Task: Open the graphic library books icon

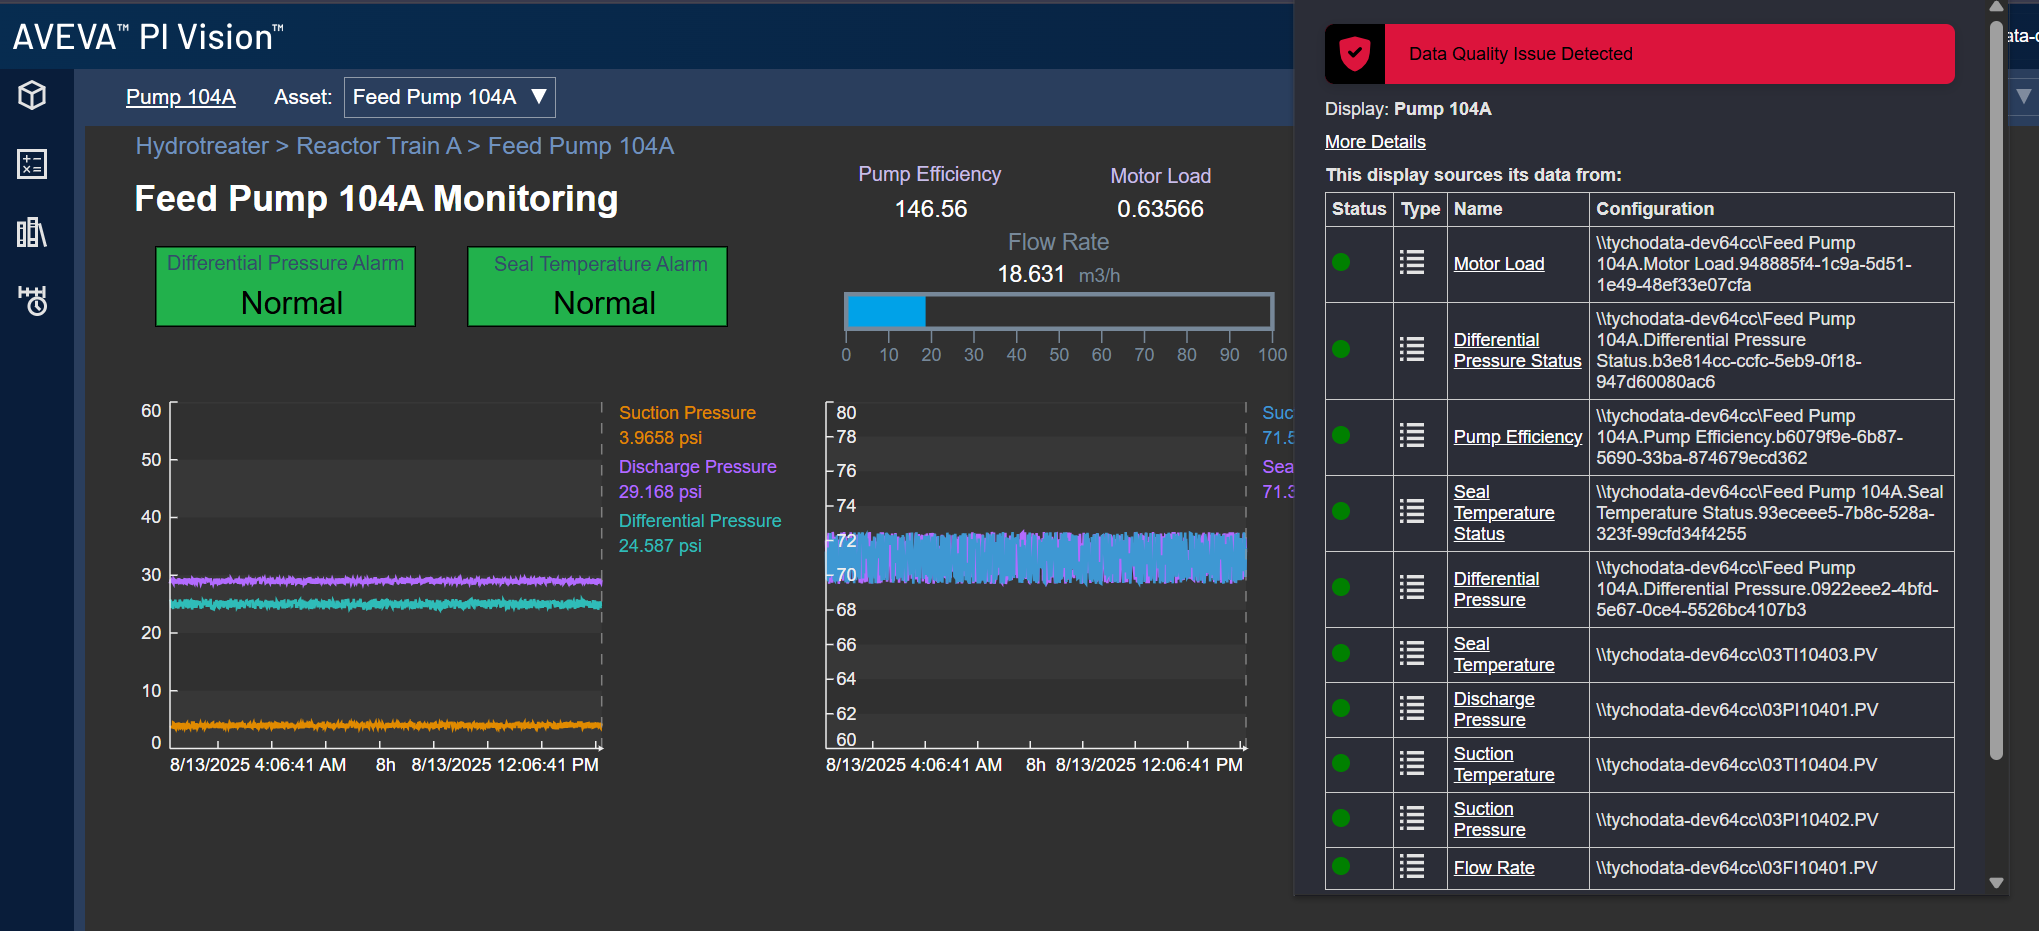Action: pos(32,232)
